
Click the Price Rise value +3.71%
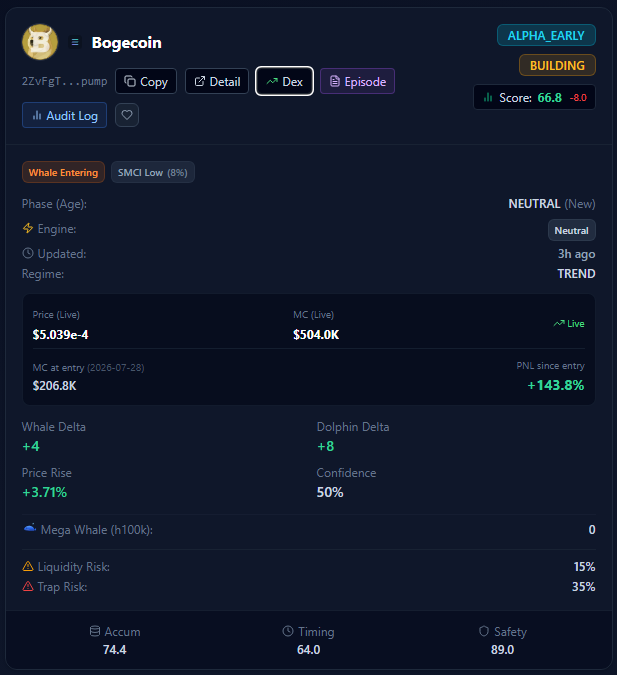[x=45, y=492]
